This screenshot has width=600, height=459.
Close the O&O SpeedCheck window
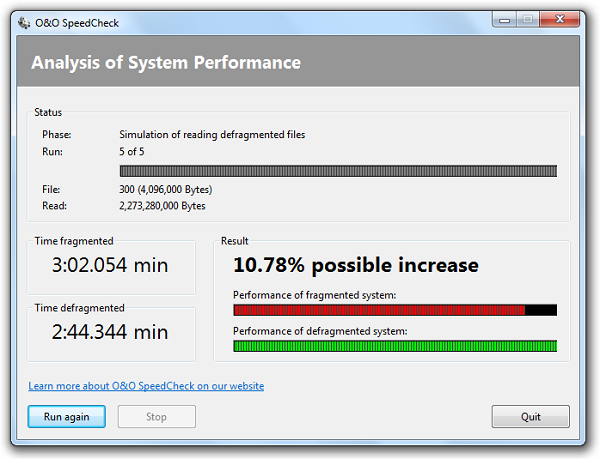560,17
